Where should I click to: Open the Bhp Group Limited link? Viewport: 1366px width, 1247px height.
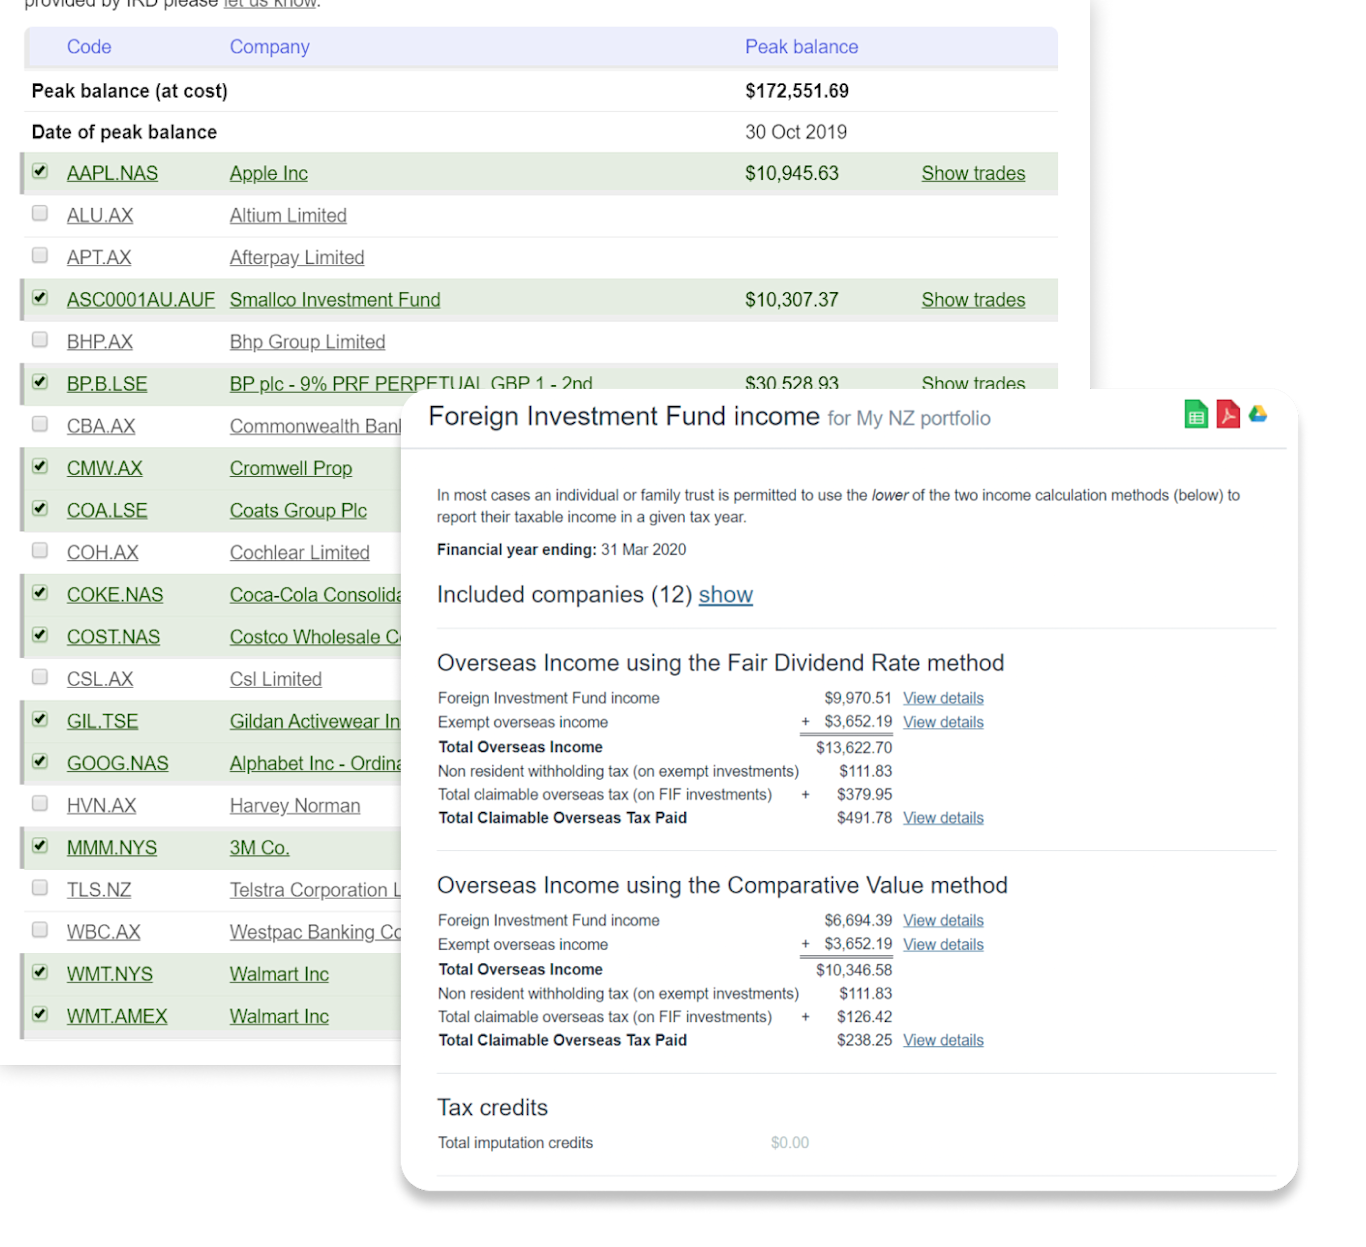coord(307,342)
